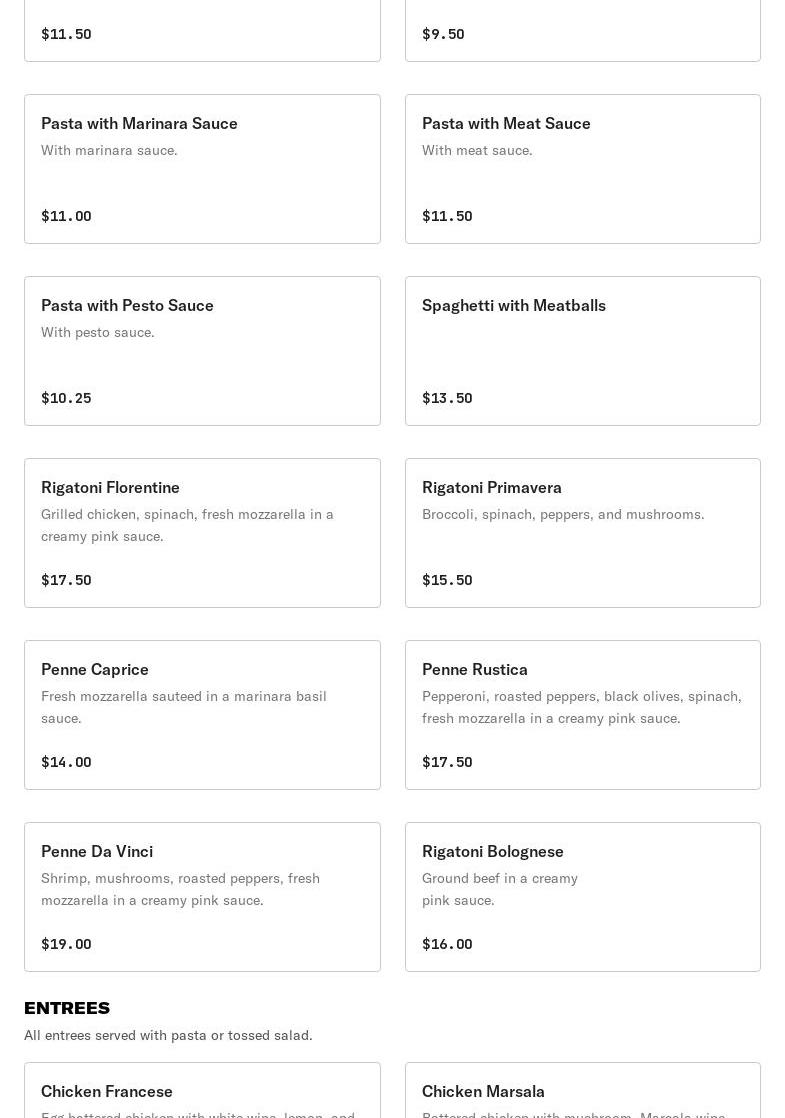Open Chicken Marsala entree
This screenshot has height=1118, width=785.
(583, 1090)
